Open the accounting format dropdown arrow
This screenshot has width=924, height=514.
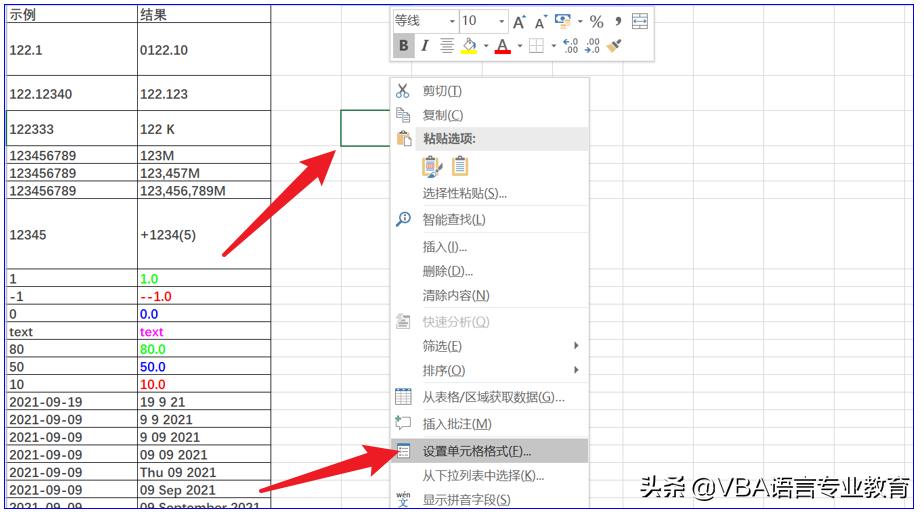pos(580,22)
